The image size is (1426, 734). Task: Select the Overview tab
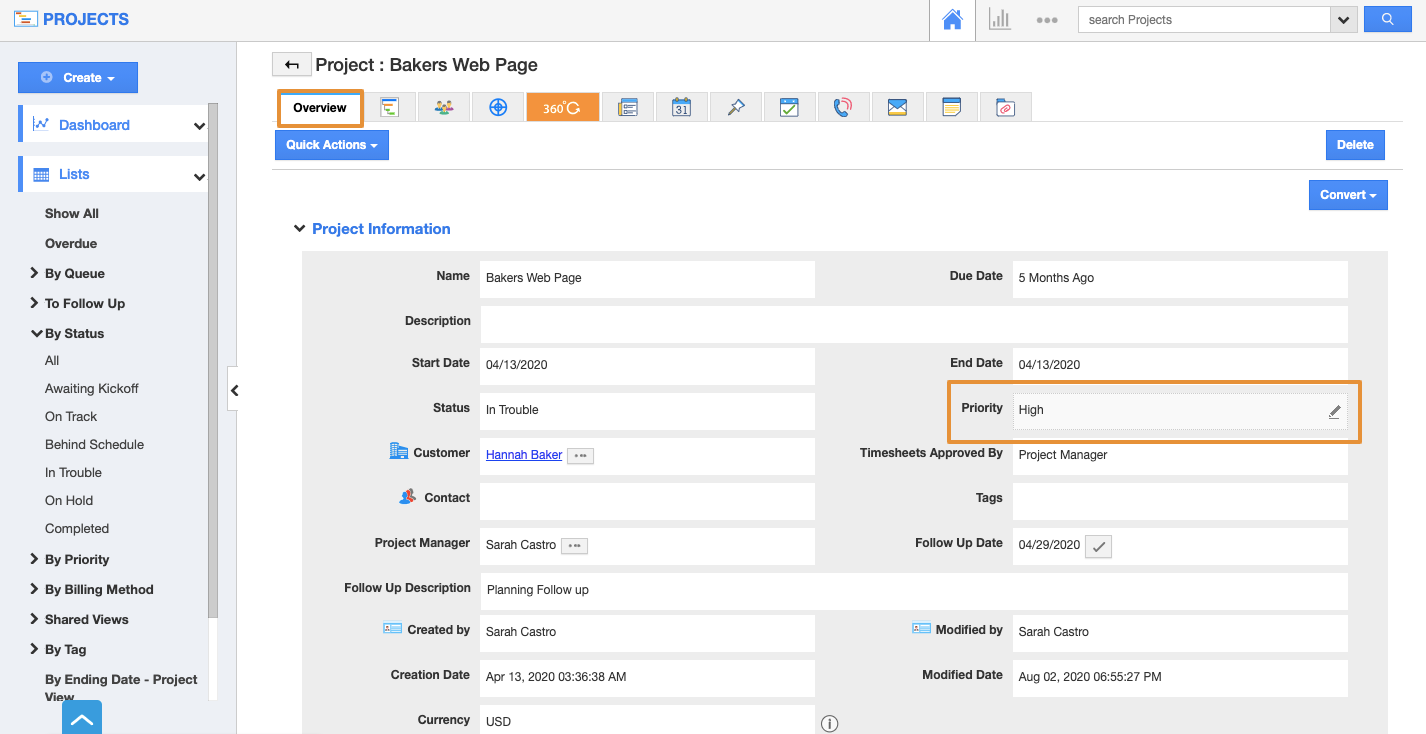(x=320, y=108)
